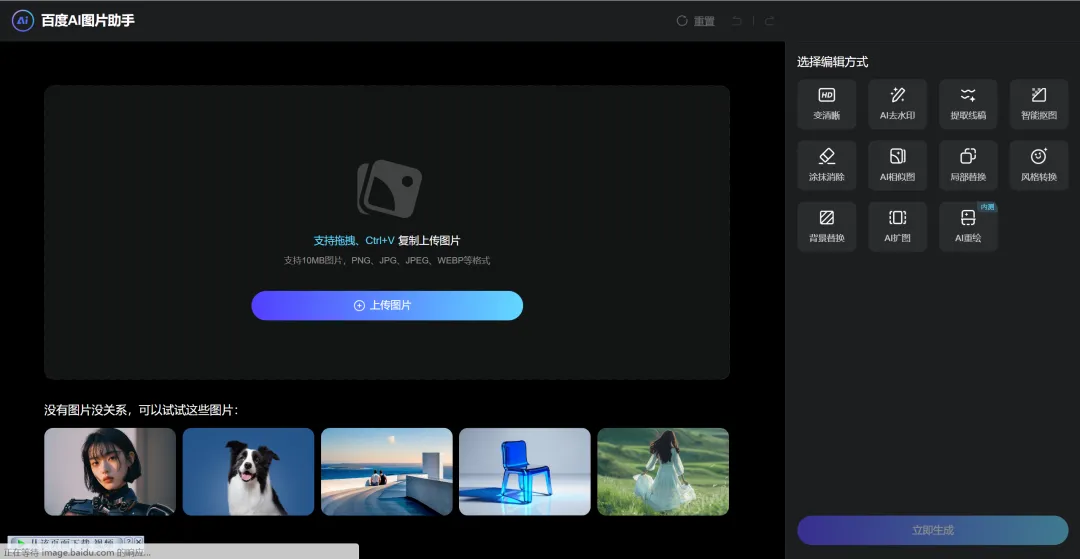The width and height of the screenshot is (1080, 559).
Task: Select the 变清晰 HD enhance tool
Action: coord(826,104)
